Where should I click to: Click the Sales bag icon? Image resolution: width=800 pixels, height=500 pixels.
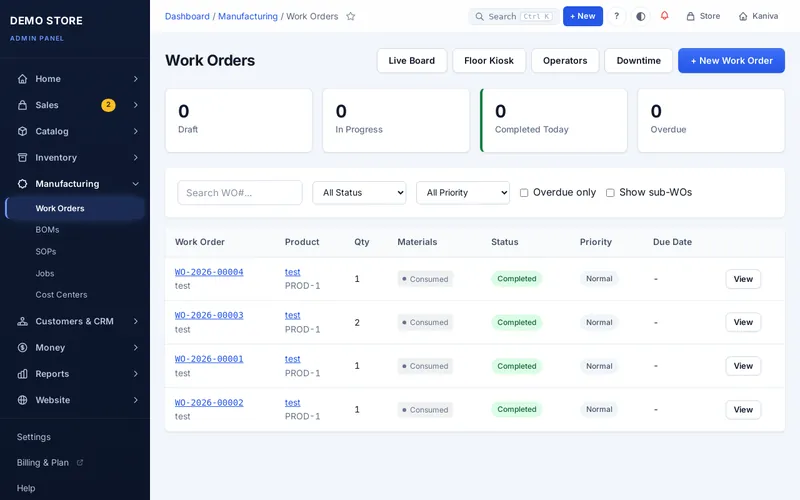22,105
